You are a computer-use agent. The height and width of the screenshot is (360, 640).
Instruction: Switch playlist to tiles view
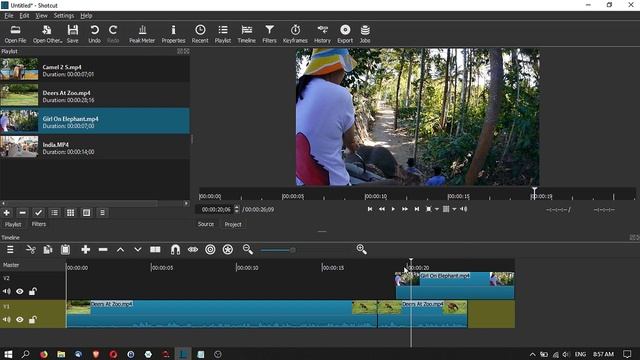point(70,213)
